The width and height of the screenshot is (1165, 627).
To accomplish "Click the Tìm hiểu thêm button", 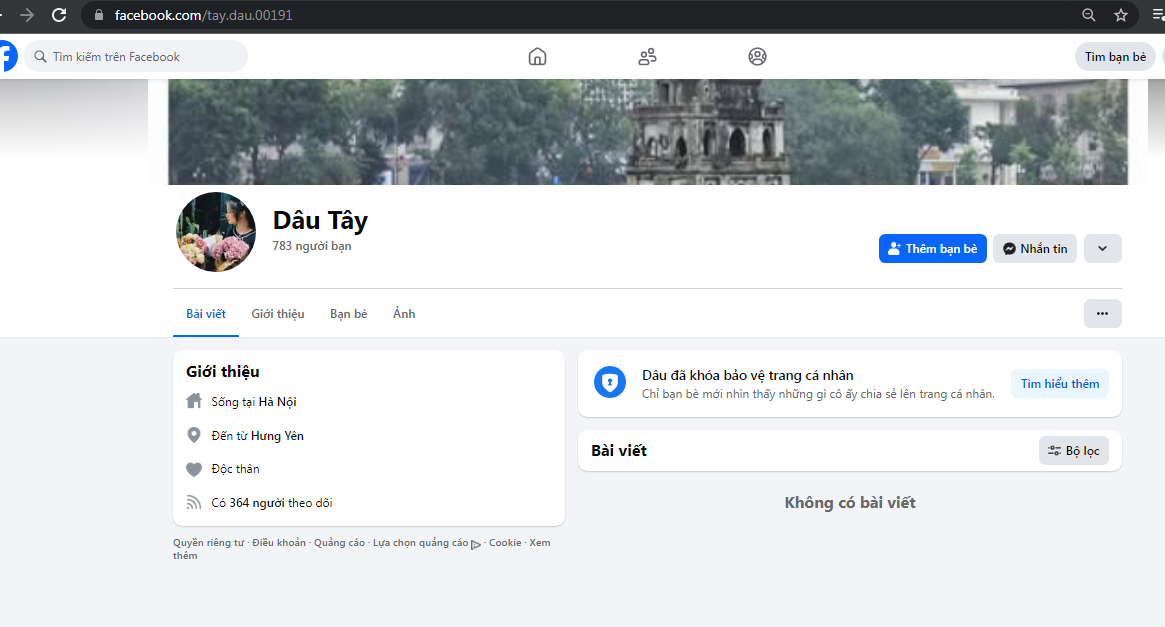I will click(x=1059, y=384).
